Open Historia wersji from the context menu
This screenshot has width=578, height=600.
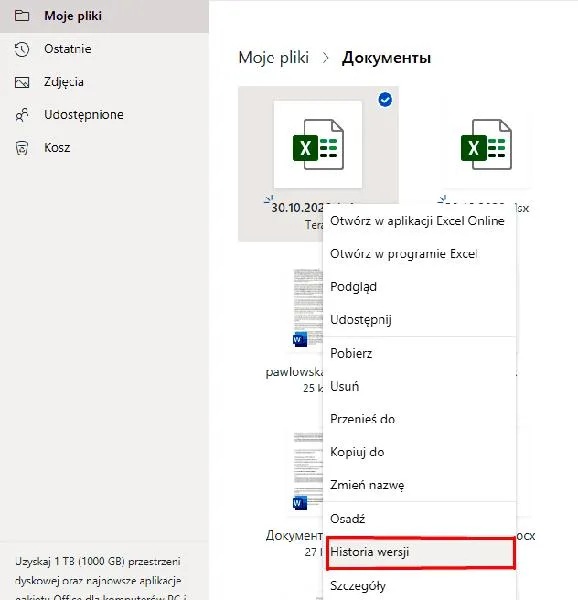click(420, 553)
